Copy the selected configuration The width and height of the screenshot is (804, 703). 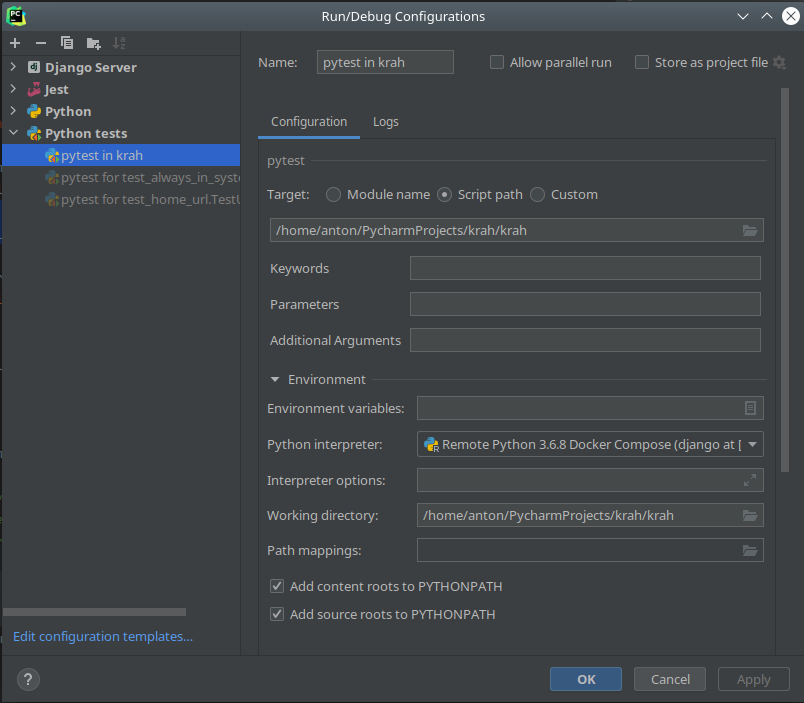(67, 43)
